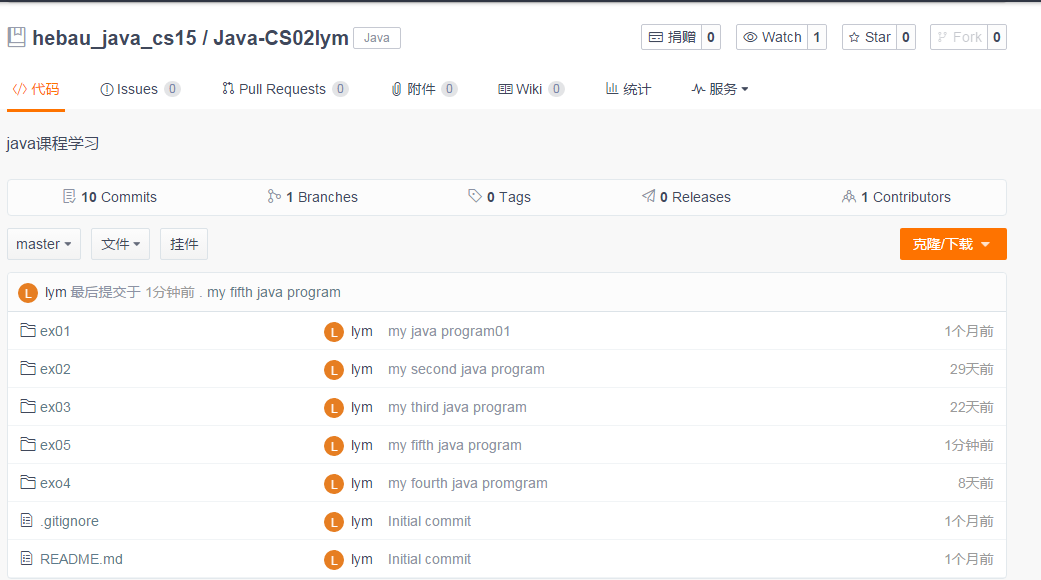
Task: Open the 统计 statistics tab
Action: coord(628,89)
